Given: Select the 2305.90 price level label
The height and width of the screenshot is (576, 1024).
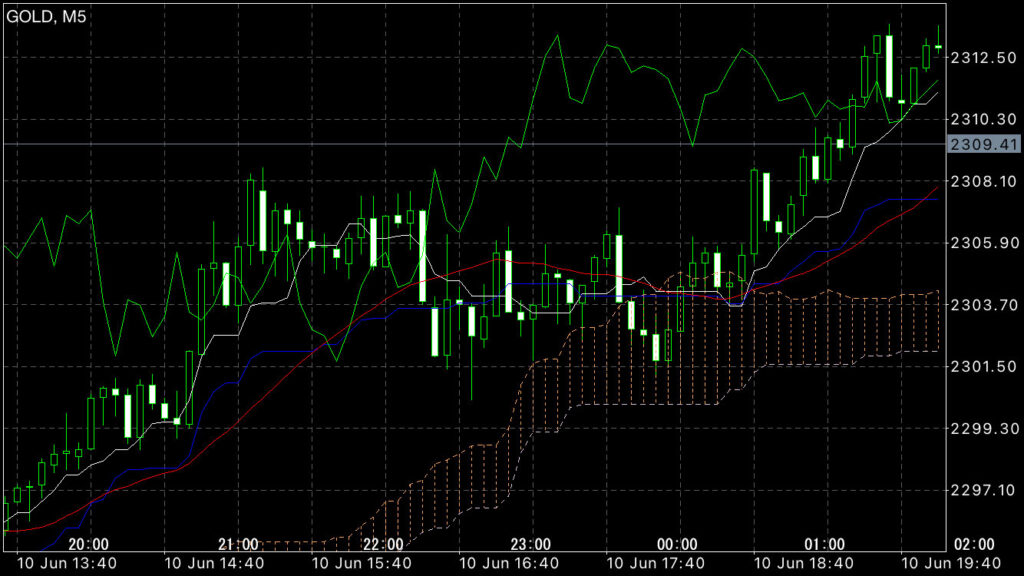Looking at the screenshot, I should point(984,242).
